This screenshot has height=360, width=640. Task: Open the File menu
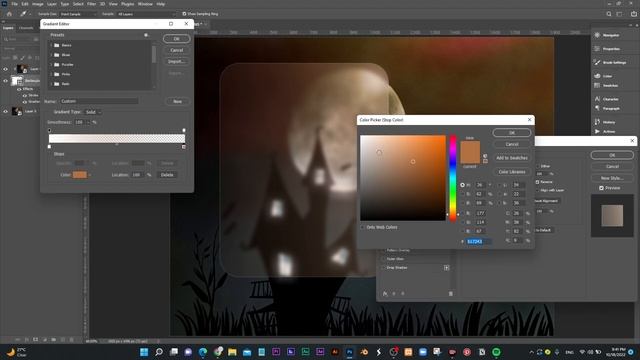coord(14,4)
